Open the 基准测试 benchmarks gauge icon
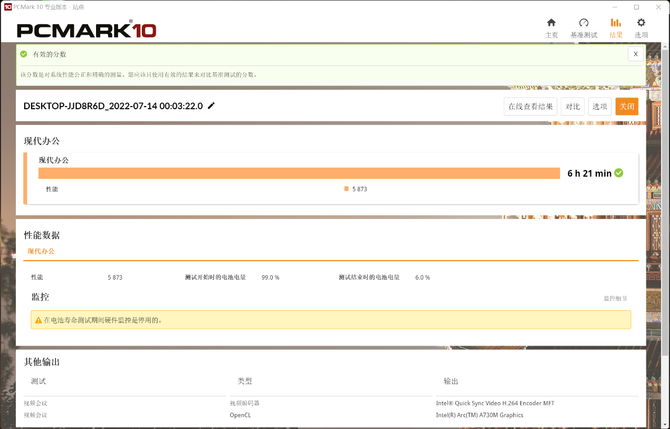Screen dimensions: 670x429 [x=583, y=23]
